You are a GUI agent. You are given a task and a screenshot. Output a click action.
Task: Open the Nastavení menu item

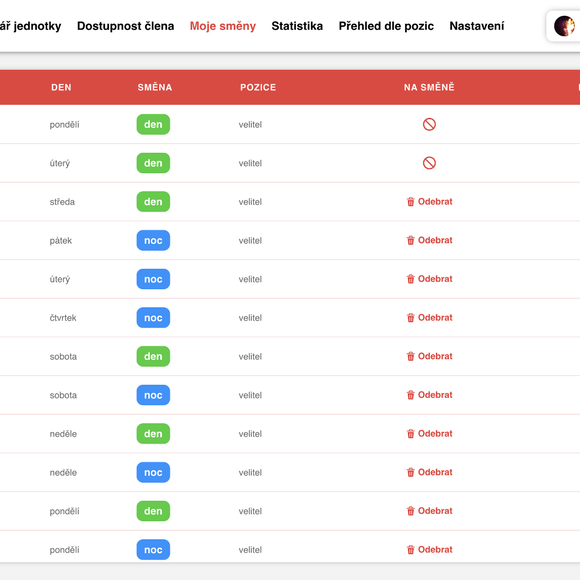point(476,26)
